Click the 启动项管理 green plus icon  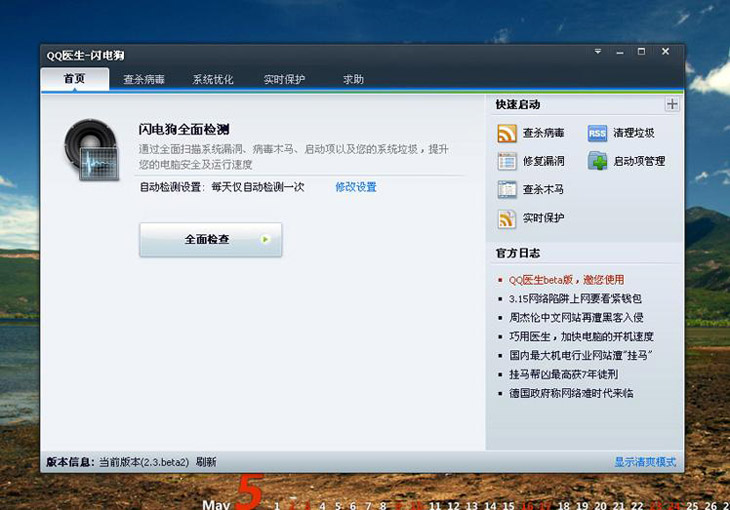point(597,161)
